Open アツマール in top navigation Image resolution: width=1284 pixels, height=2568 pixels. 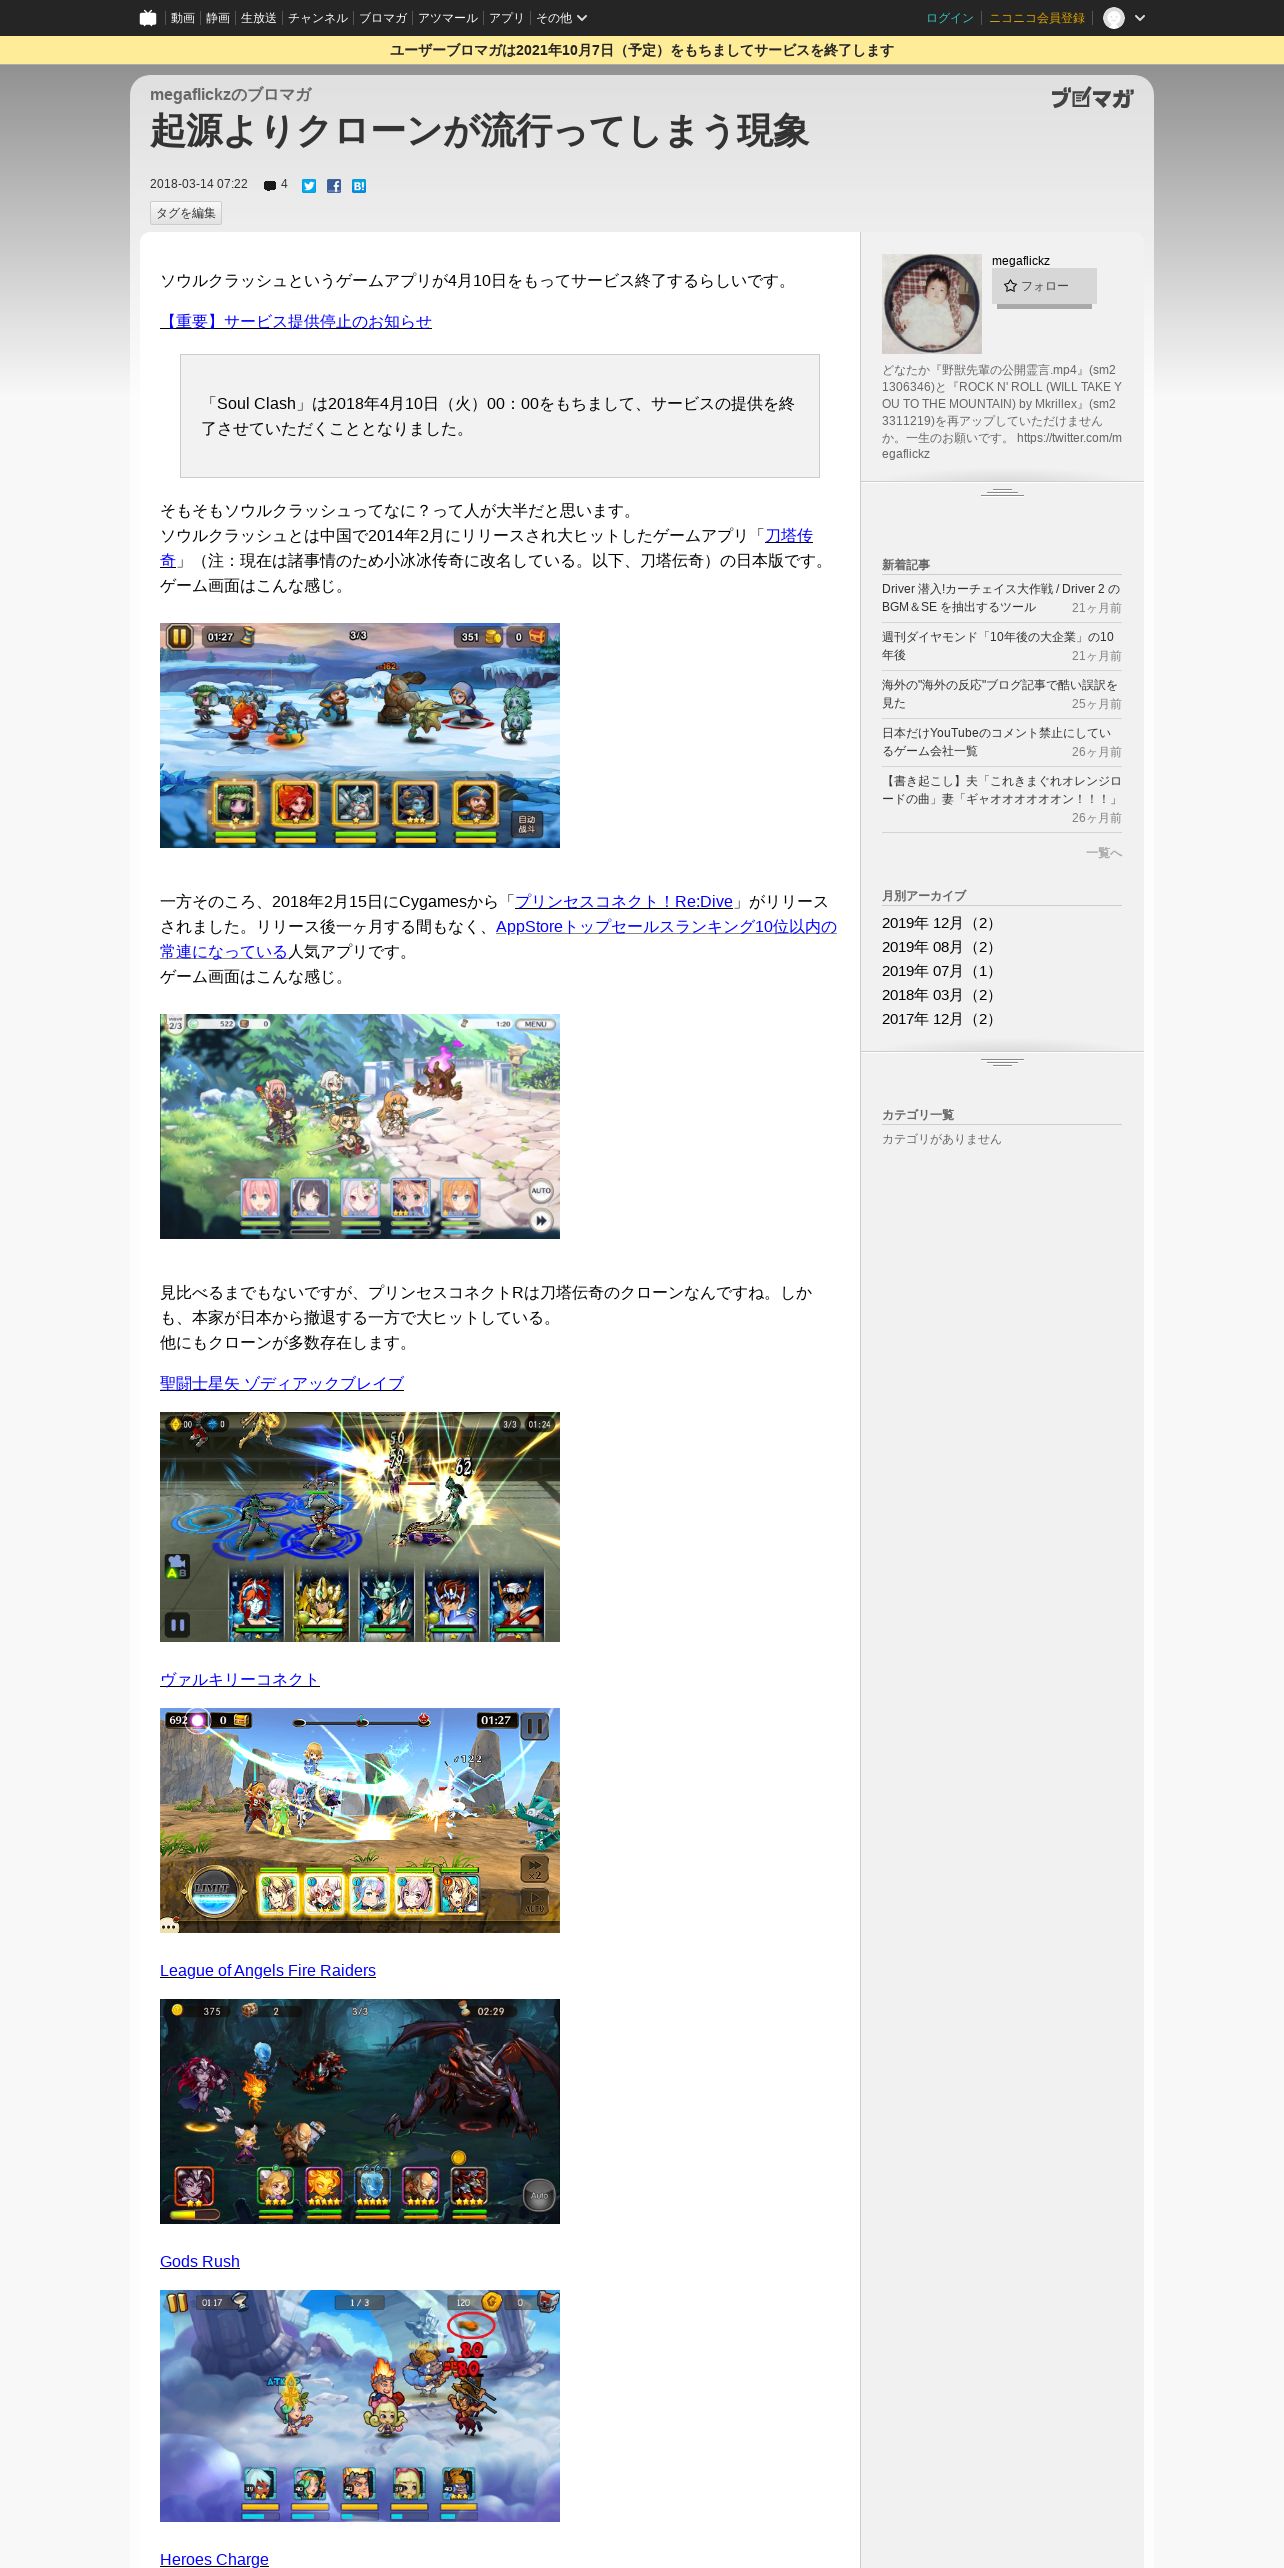(448, 18)
